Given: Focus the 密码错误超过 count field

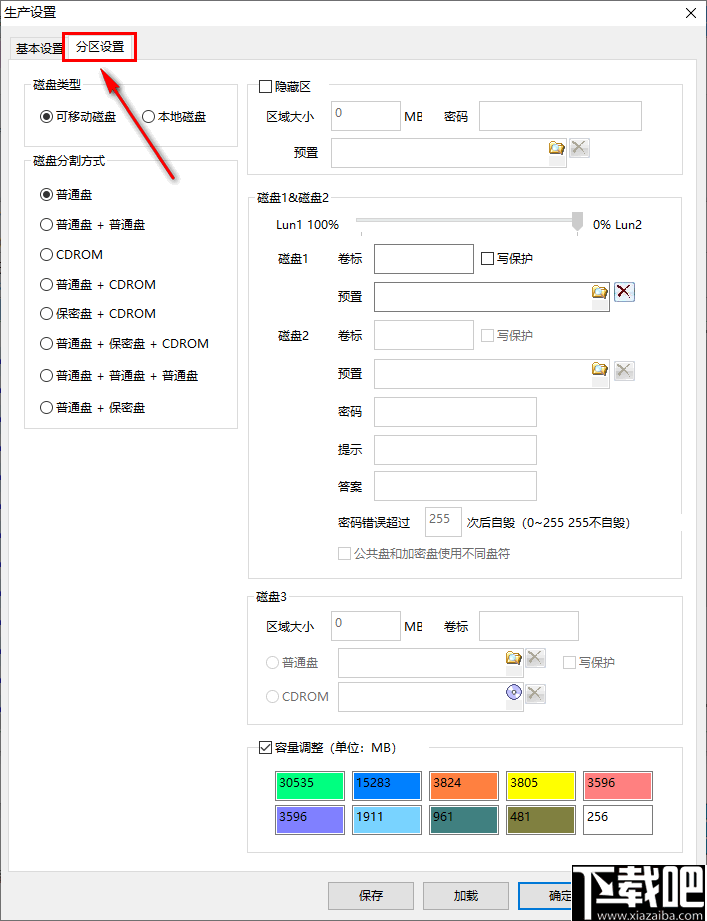Looking at the screenshot, I should pyautogui.click(x=443, y=522).
